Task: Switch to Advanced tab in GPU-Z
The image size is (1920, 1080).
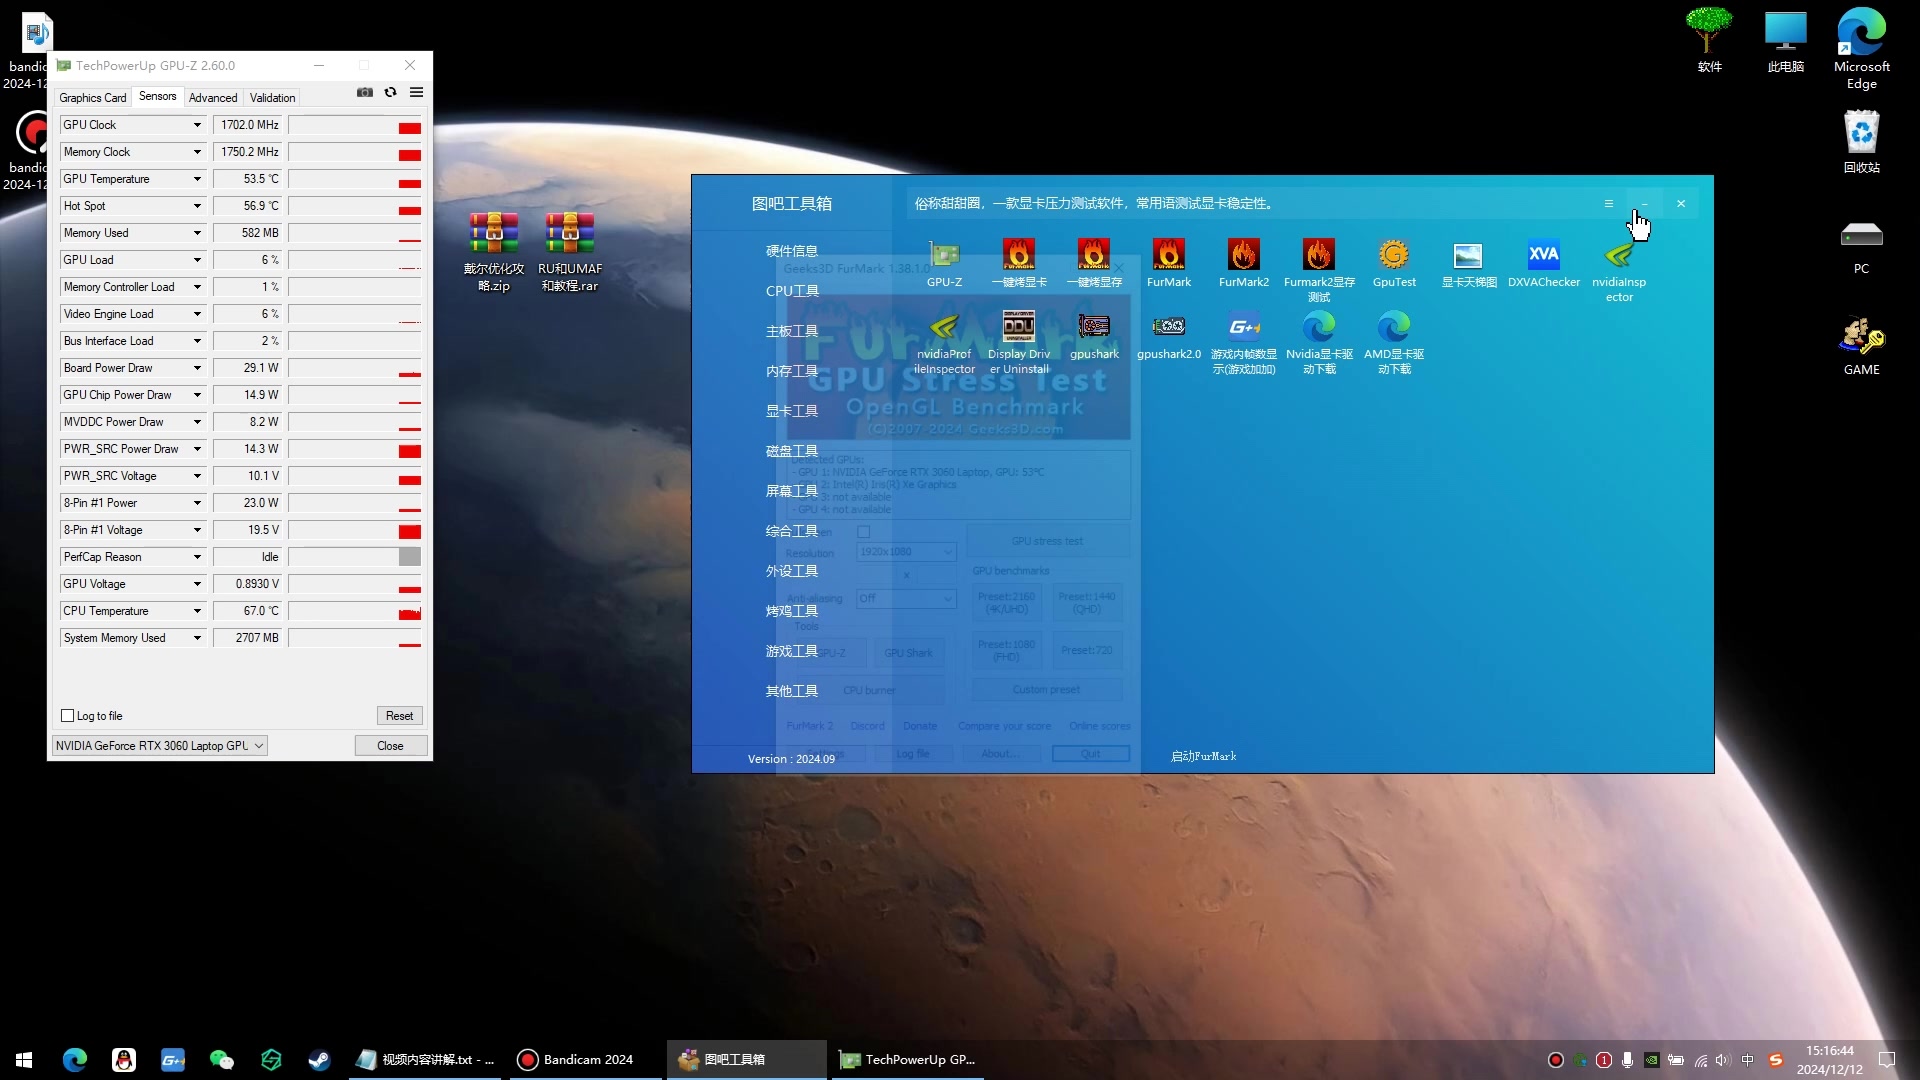Action: point(212,96)
